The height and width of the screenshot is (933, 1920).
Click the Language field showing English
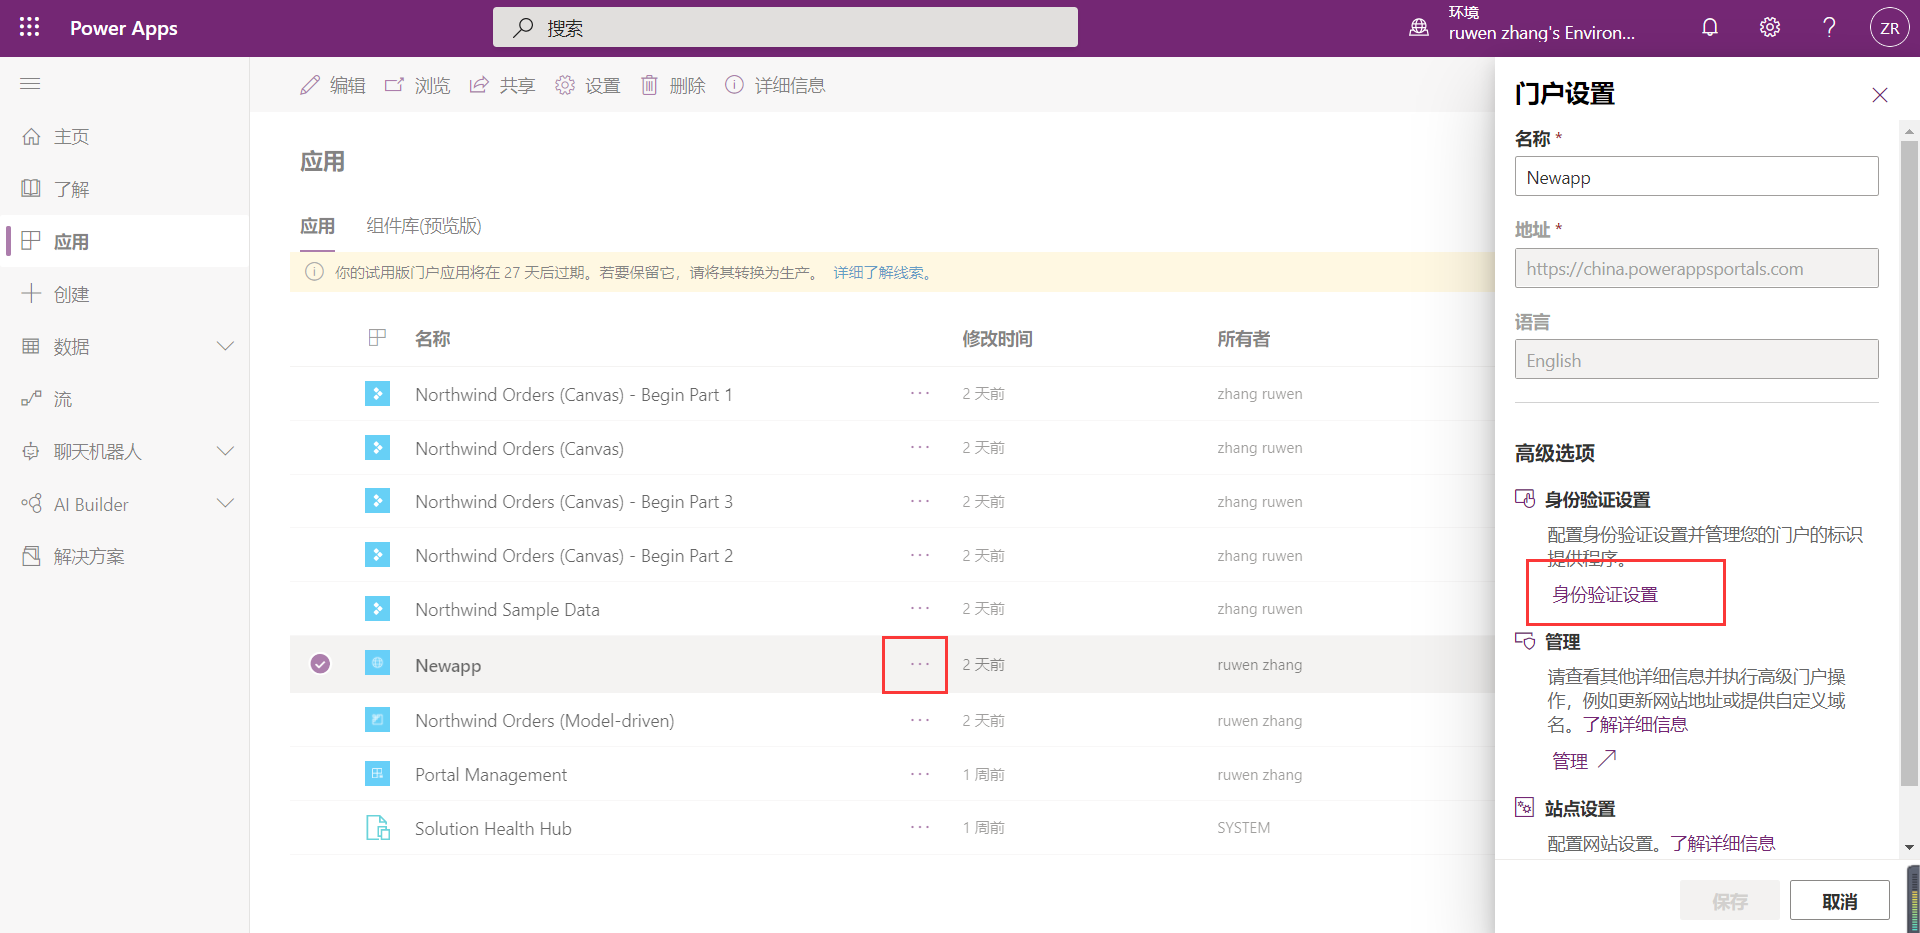tap(1696, 359)
